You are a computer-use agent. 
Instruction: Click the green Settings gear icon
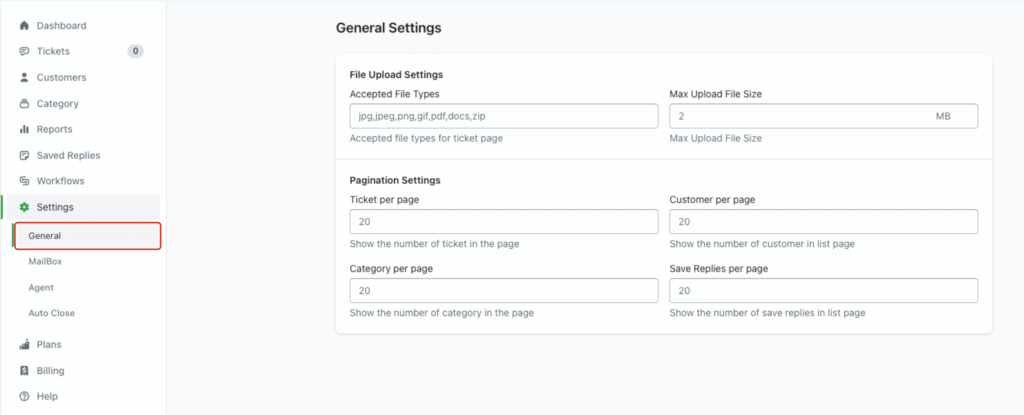pos(24,207)
